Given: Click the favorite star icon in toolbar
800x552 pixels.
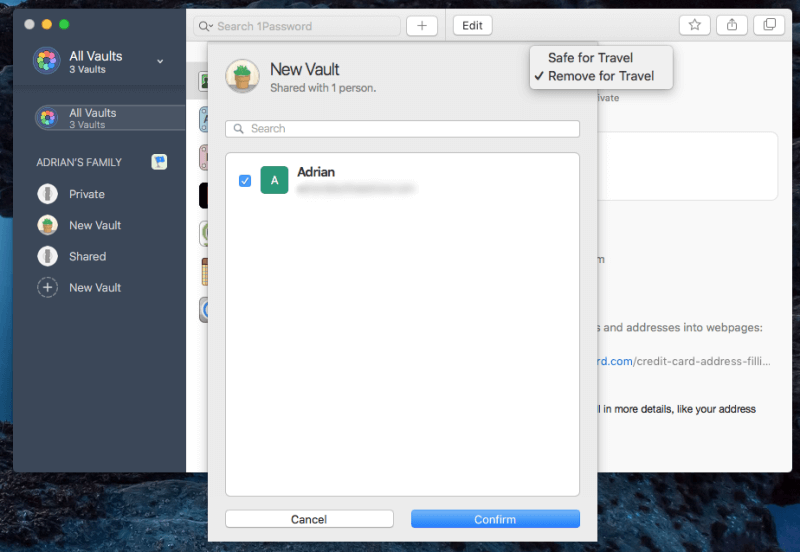Looking at the screenshot, I should (x=694, y=25).
